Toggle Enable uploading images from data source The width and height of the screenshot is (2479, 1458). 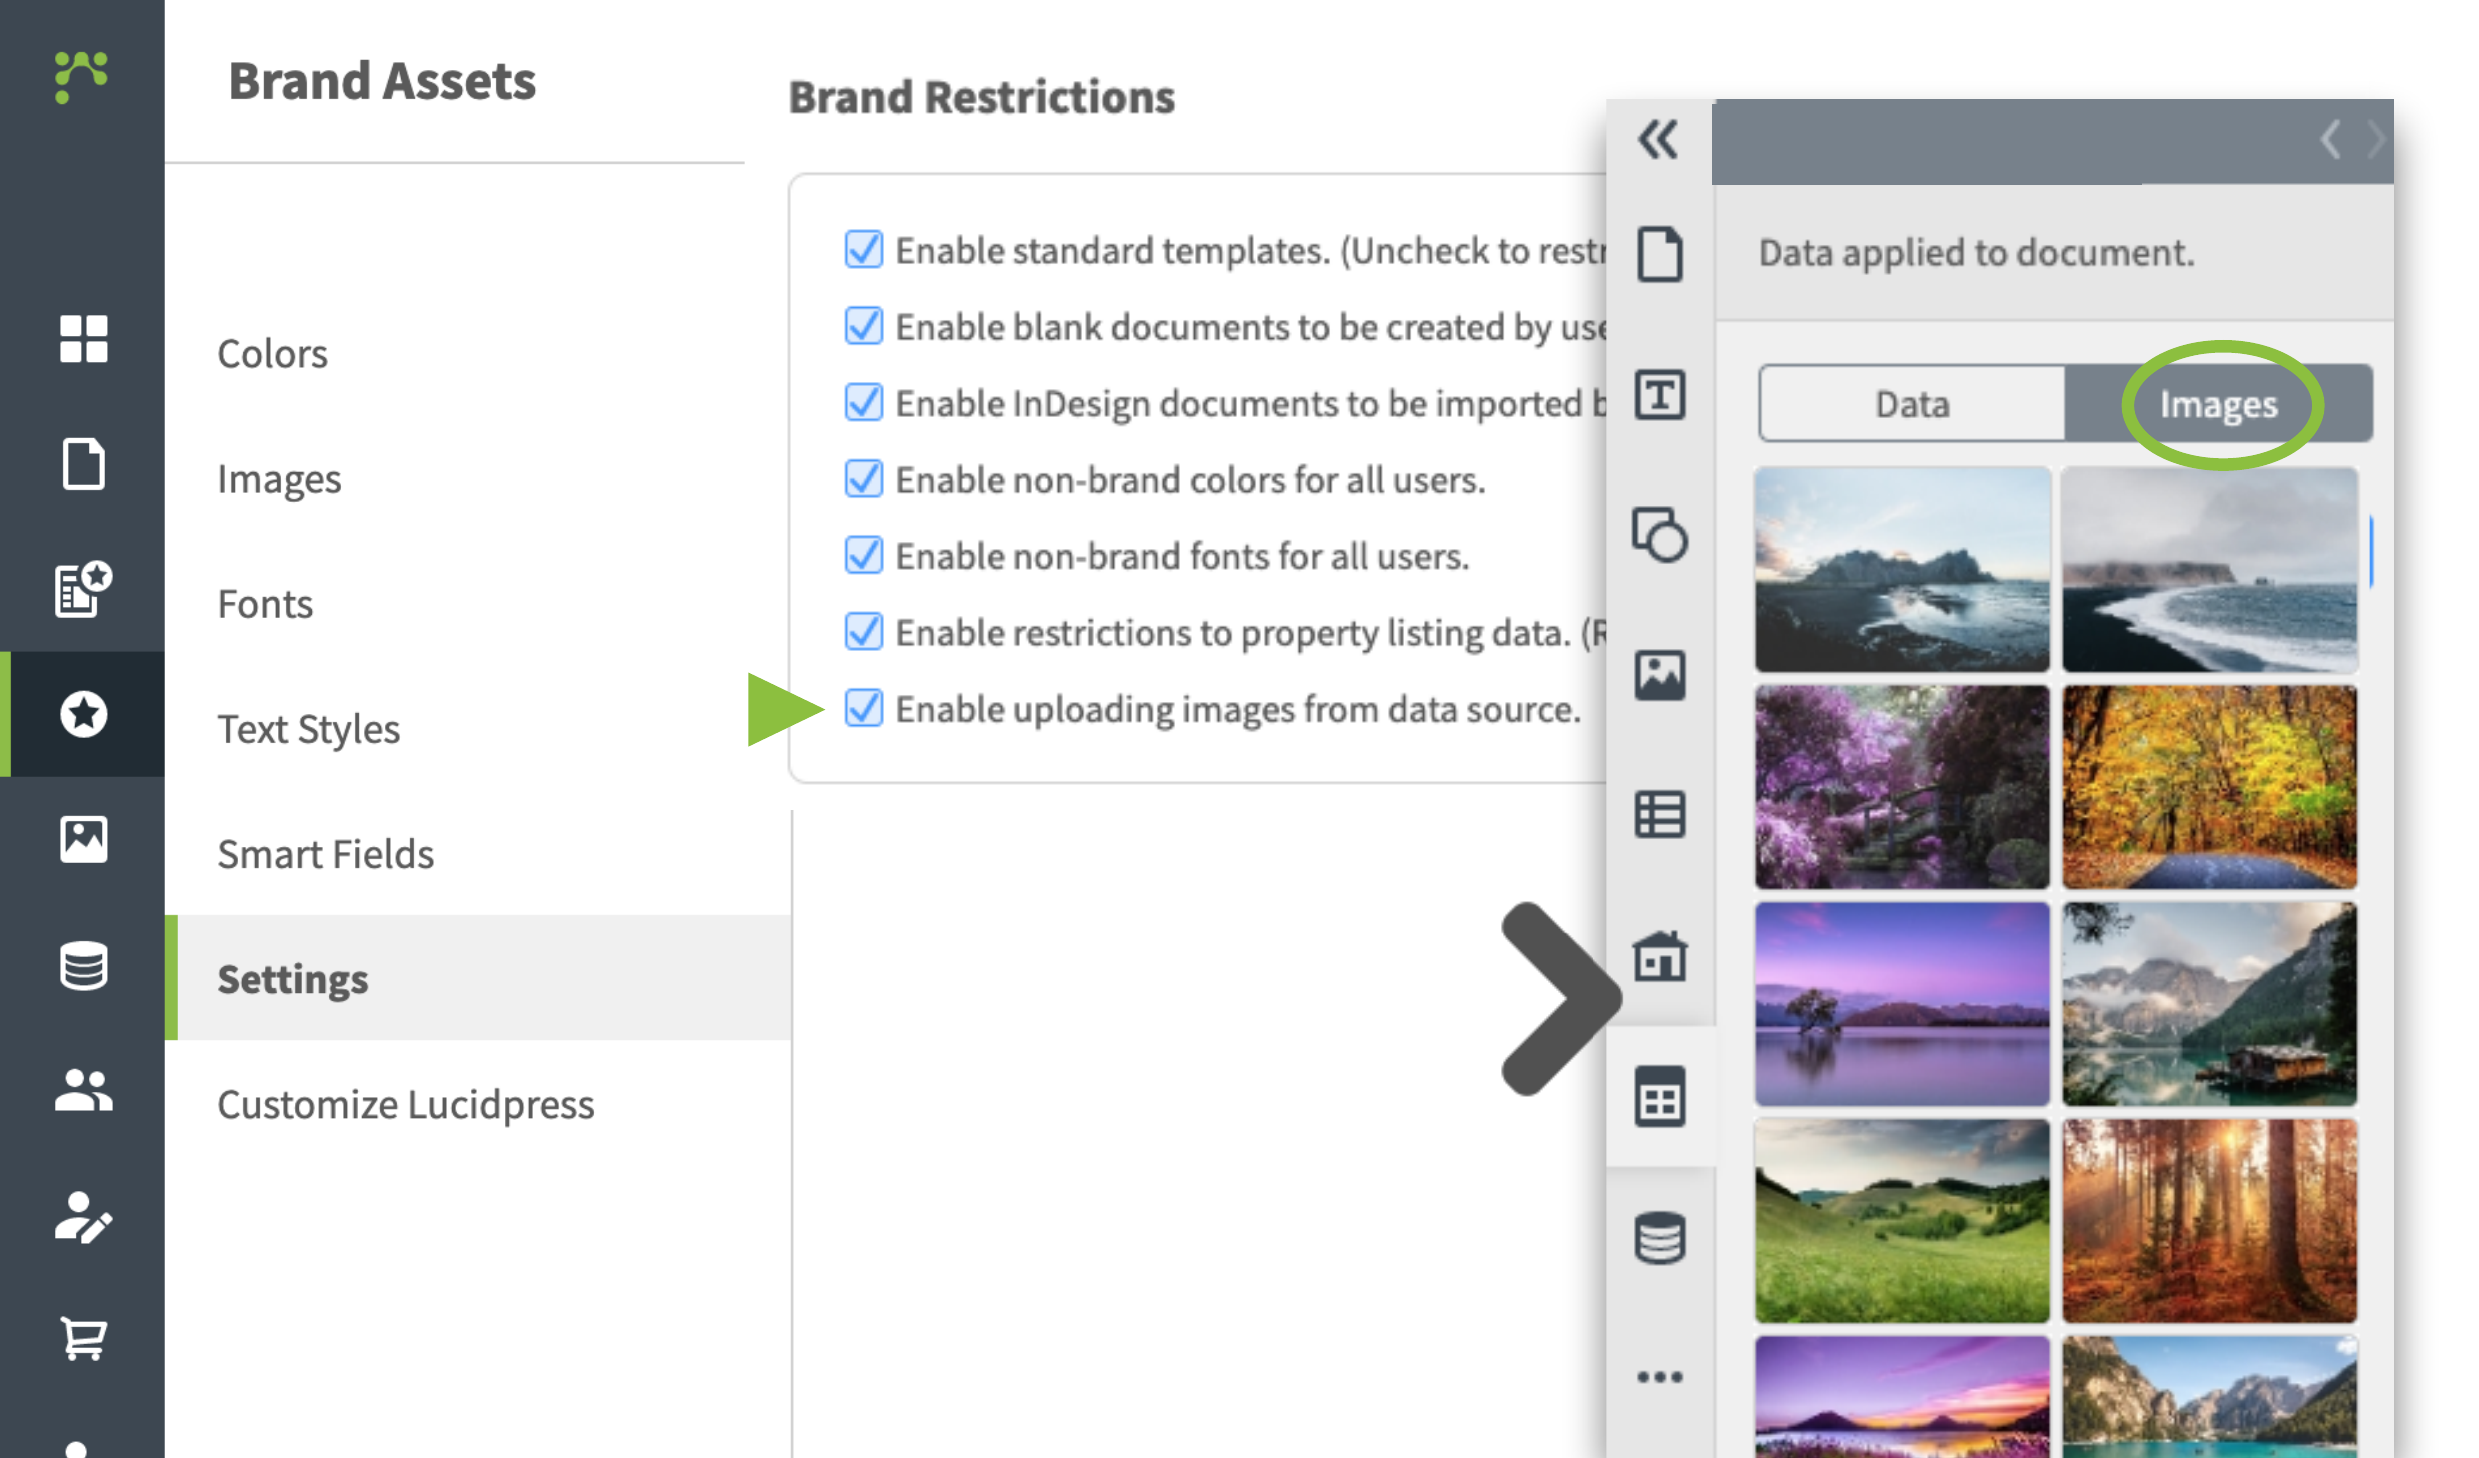[863, 707]
